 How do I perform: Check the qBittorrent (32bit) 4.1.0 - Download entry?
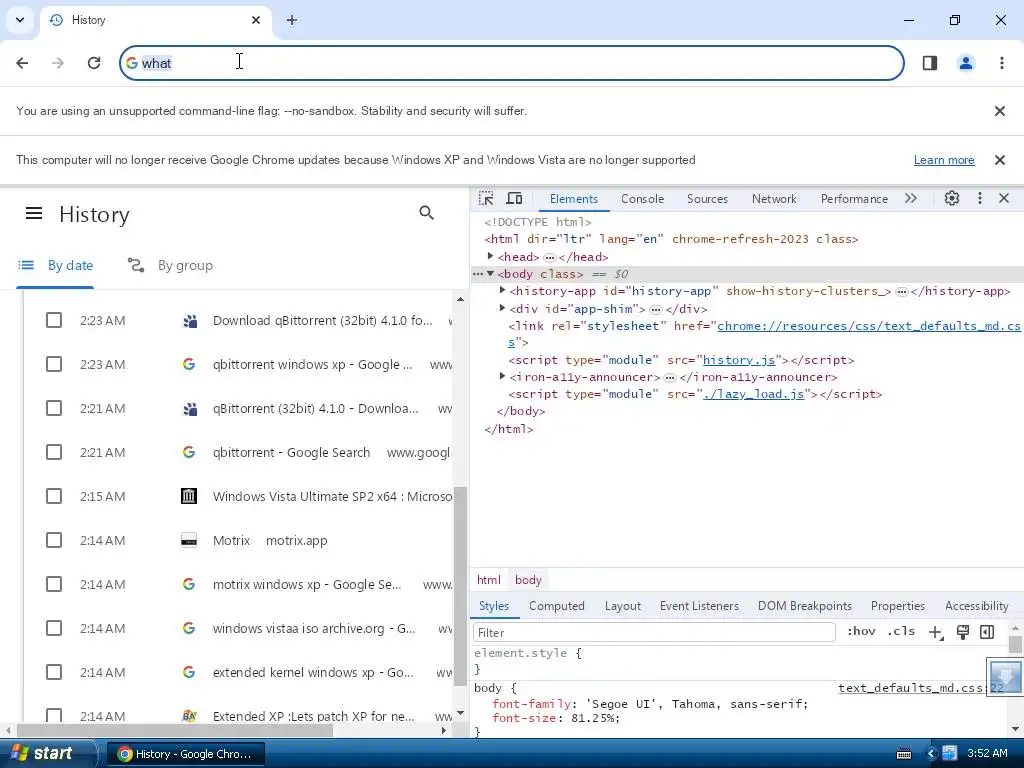(x=54, y=408)
